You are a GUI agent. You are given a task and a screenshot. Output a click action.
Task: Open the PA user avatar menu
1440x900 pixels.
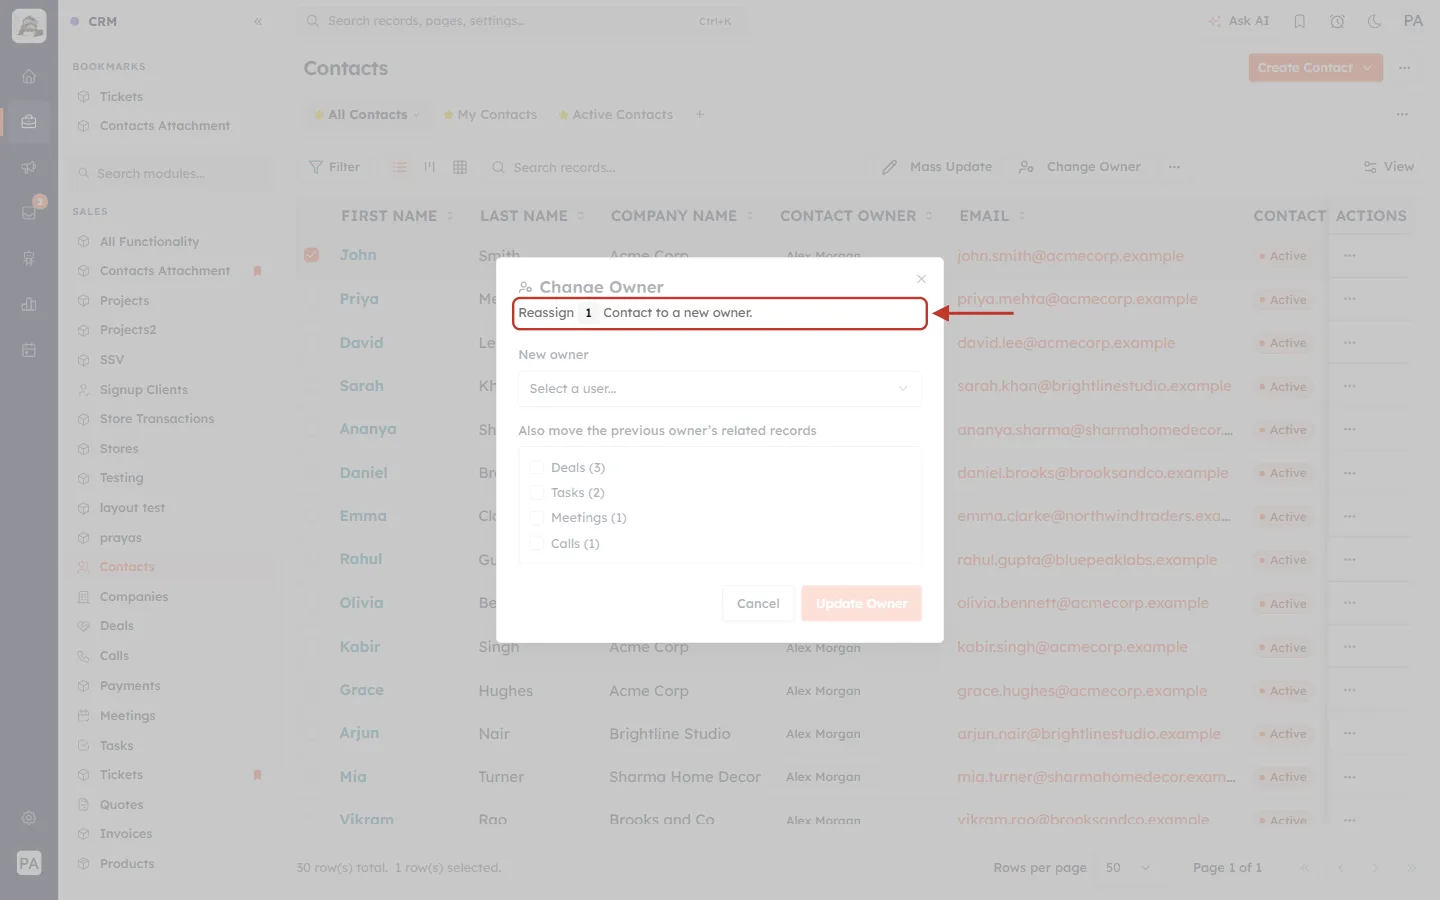1413,21
